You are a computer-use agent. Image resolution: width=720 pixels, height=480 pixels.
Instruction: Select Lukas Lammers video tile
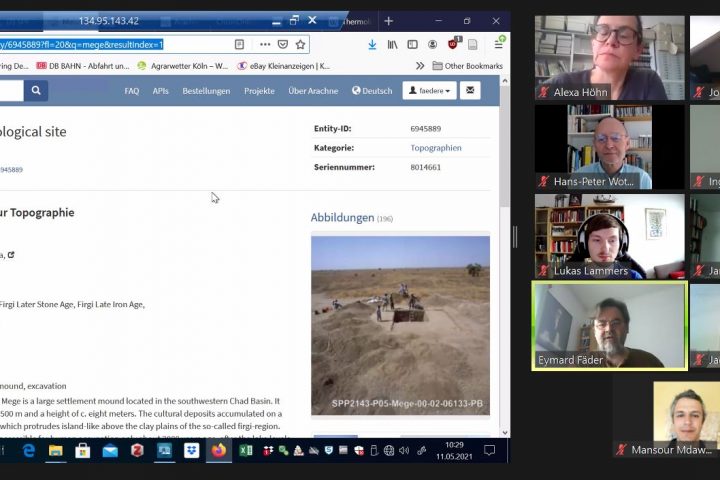click(x=609, y=236)
